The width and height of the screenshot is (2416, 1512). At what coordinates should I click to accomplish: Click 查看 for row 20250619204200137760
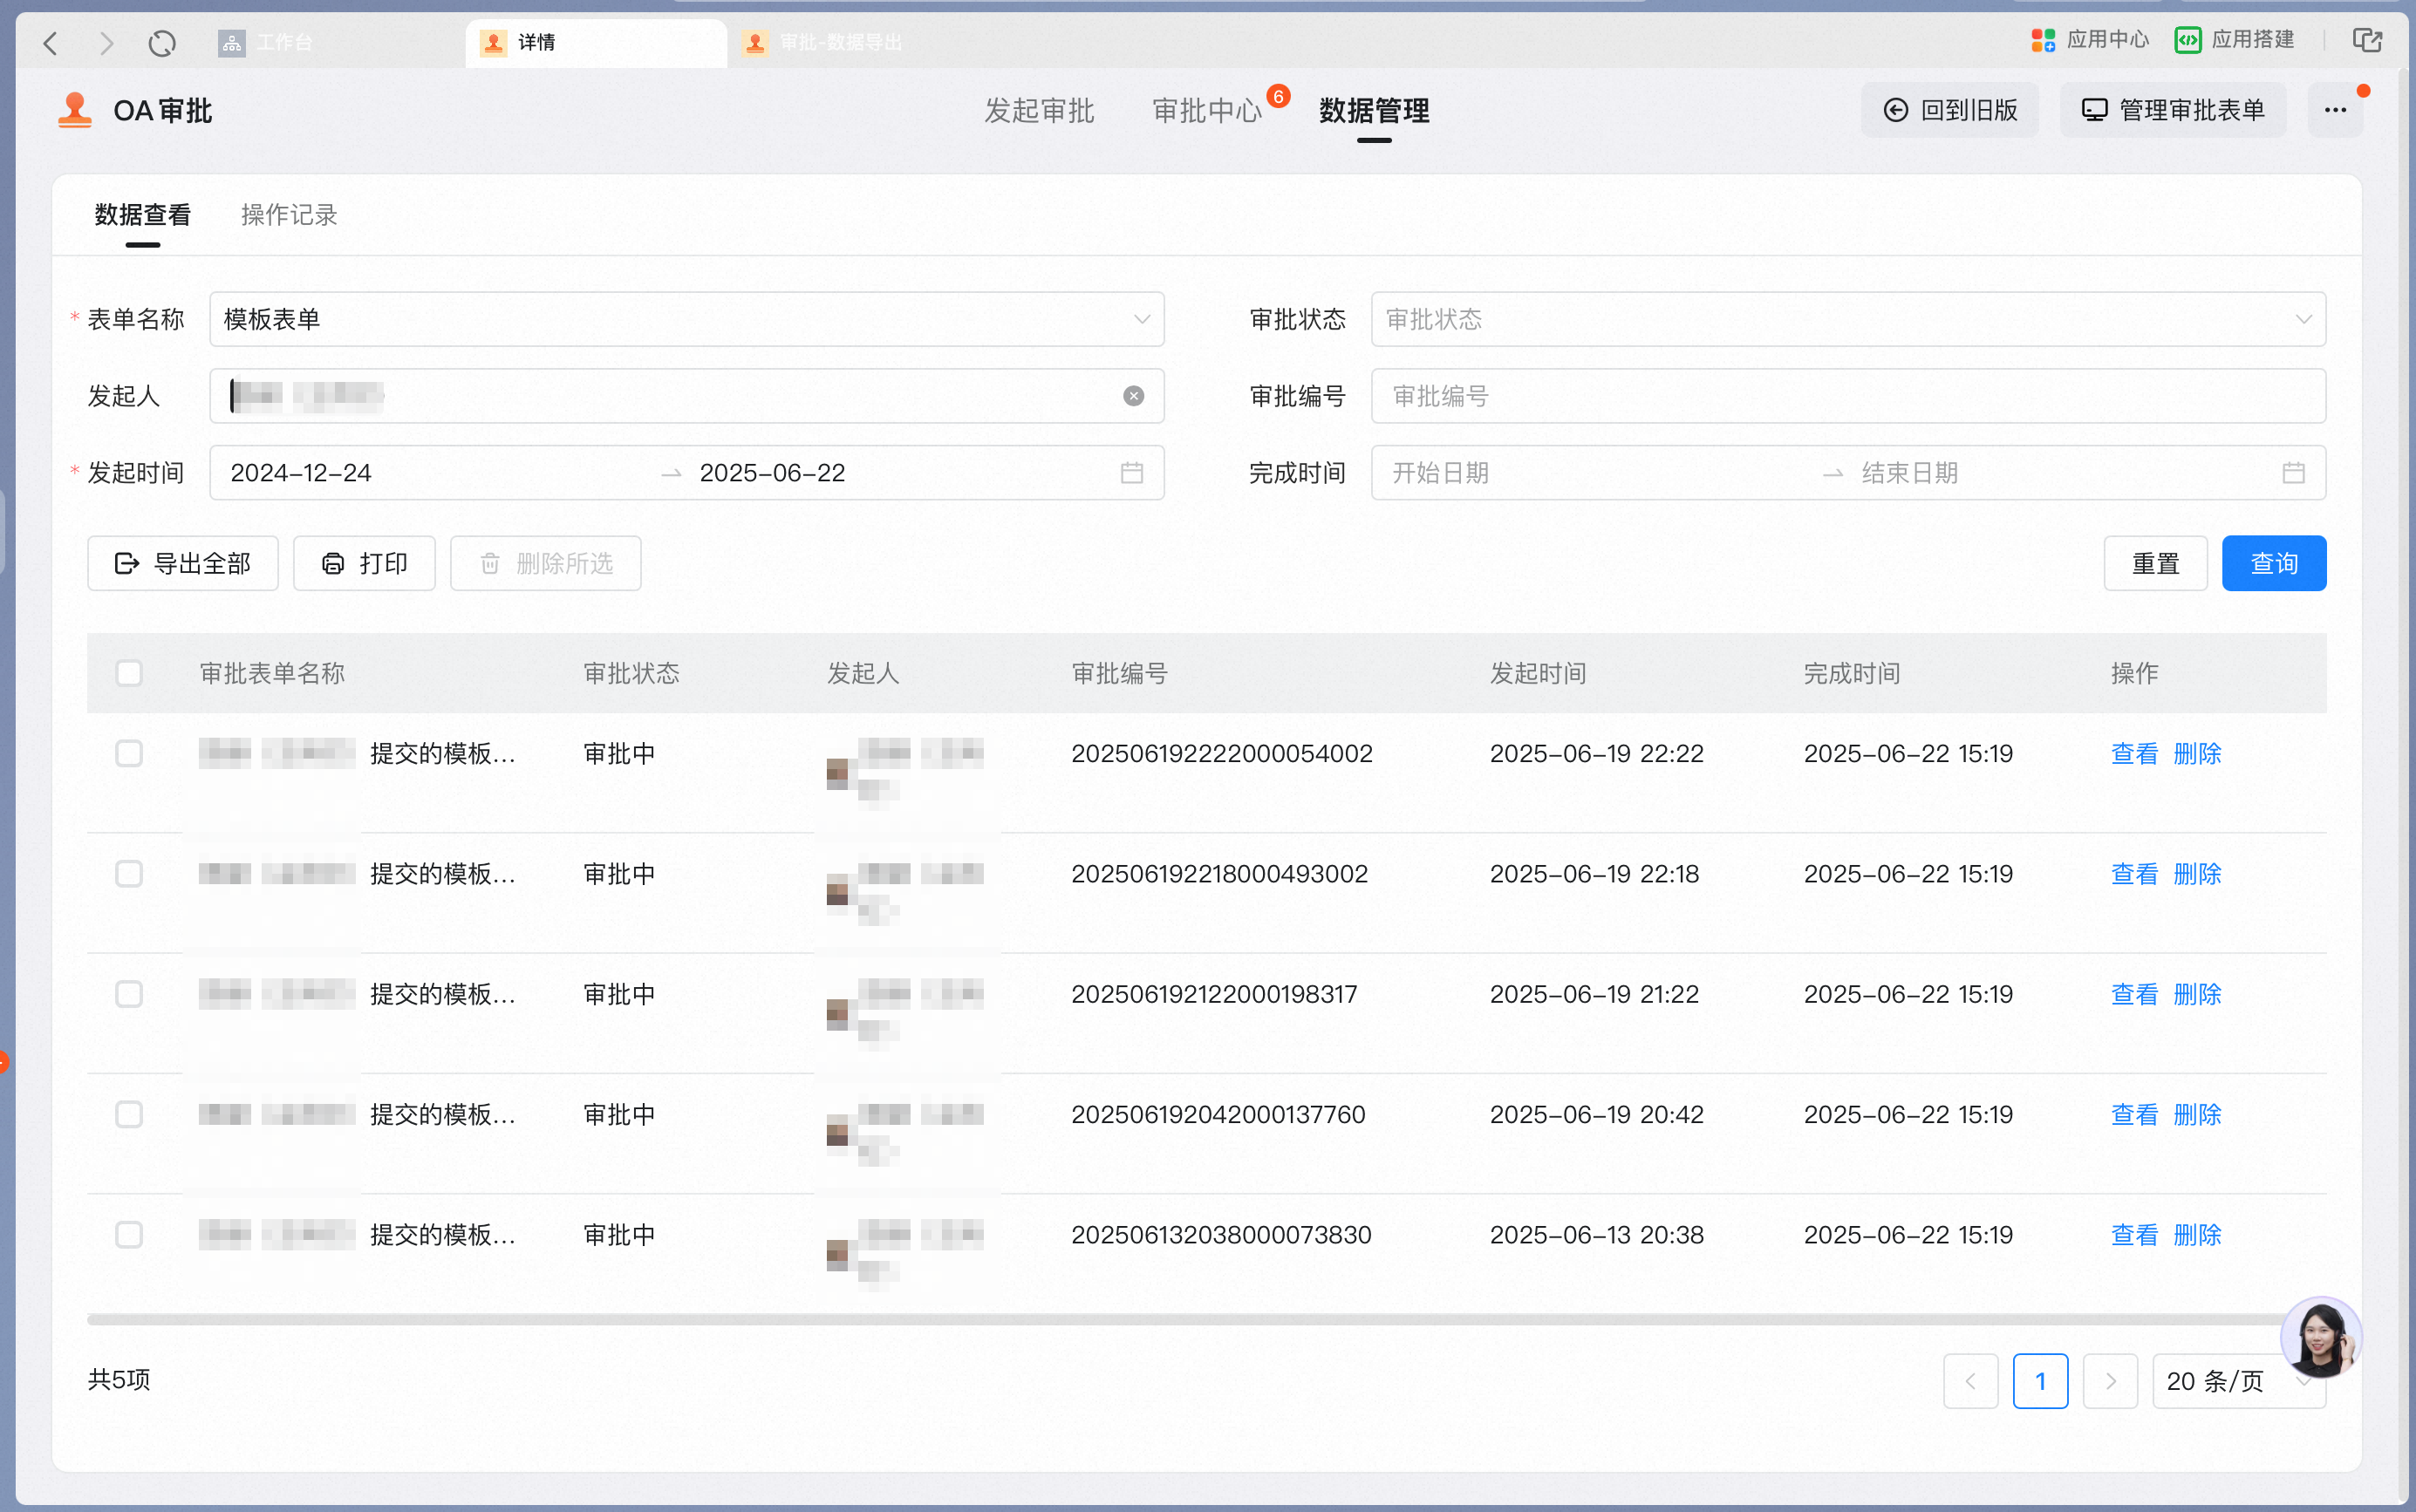tap(2134, 1114)
